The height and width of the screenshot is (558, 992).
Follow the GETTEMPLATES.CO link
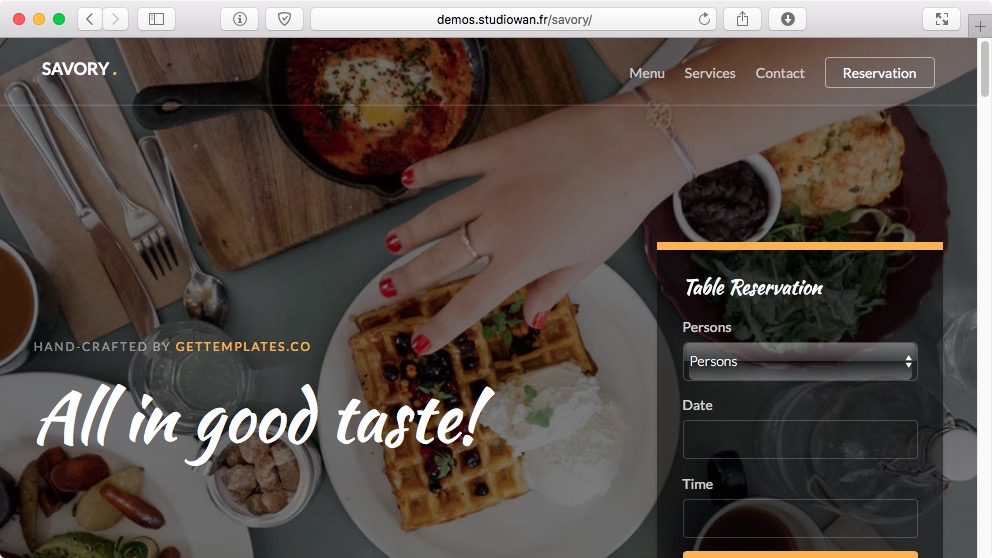243,346
